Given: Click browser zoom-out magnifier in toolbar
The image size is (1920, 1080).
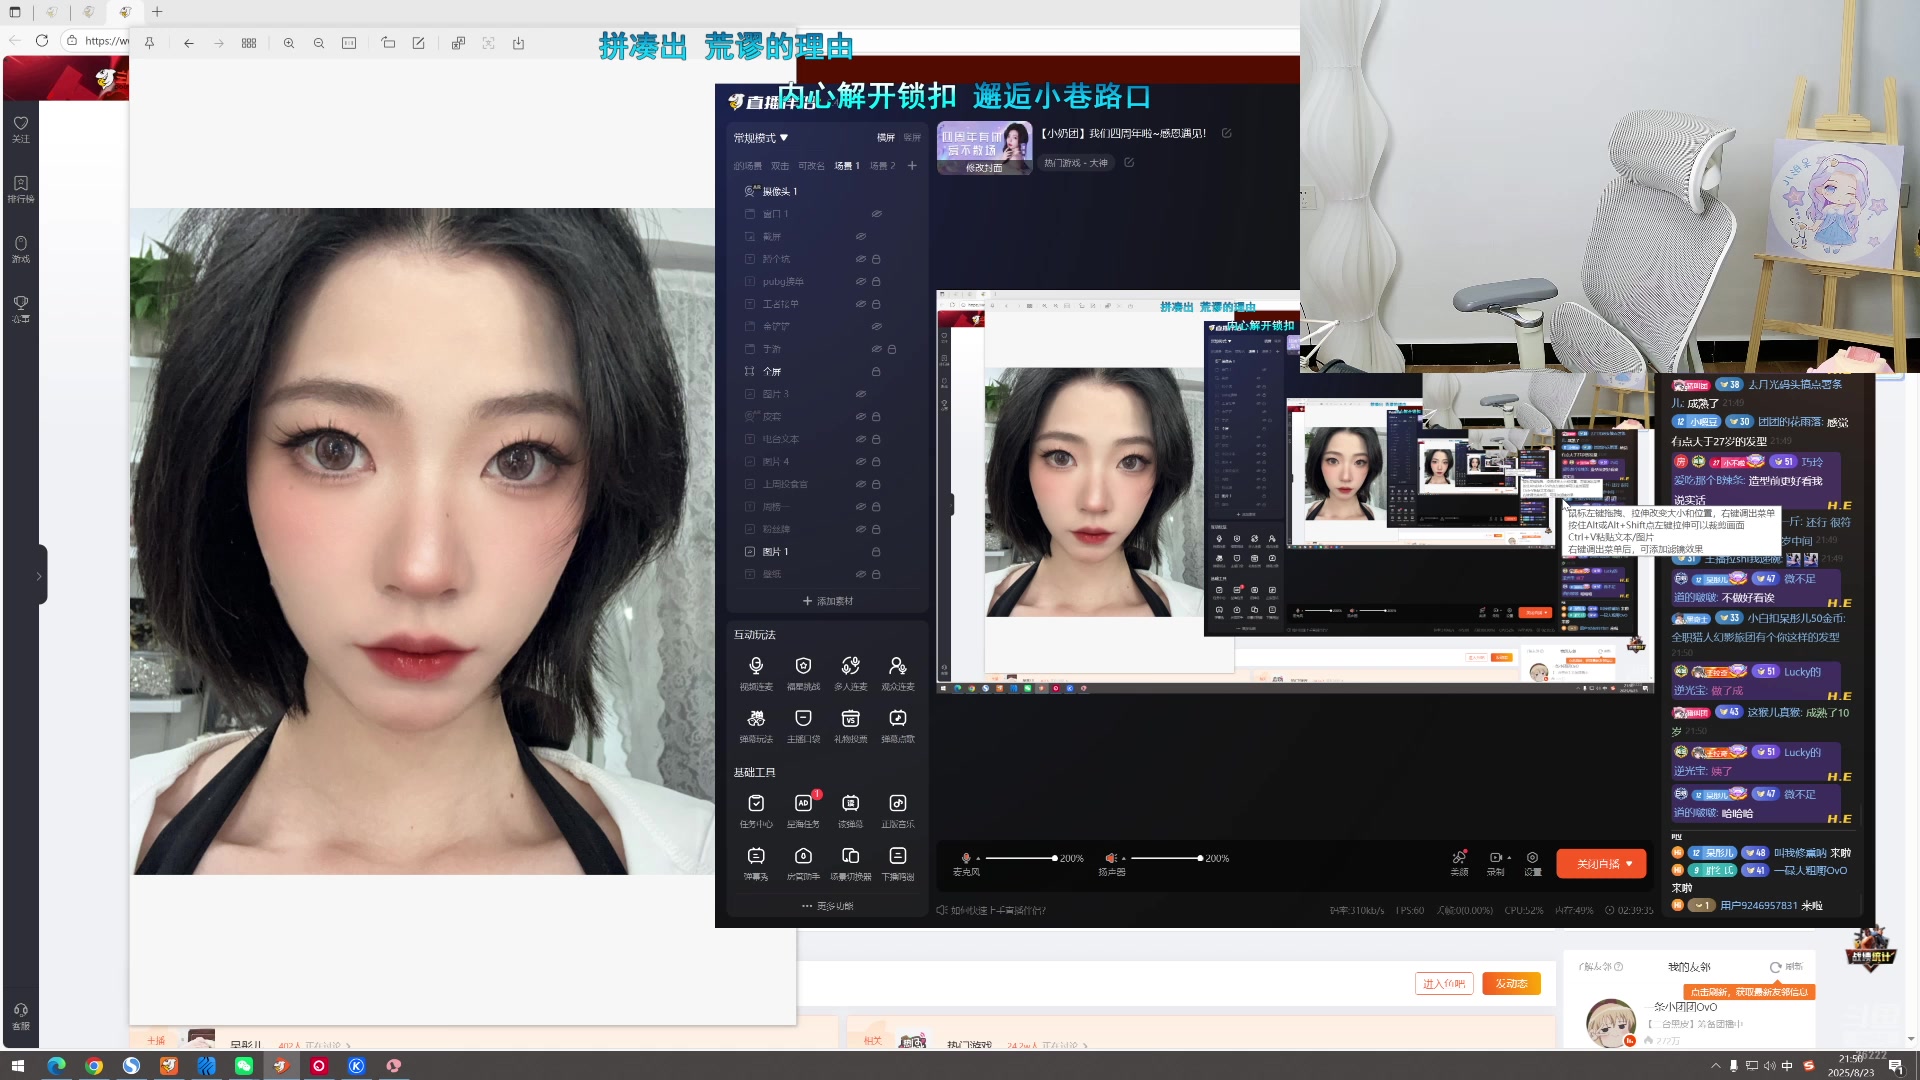Looking at the screenshot, I should point(319,43).
